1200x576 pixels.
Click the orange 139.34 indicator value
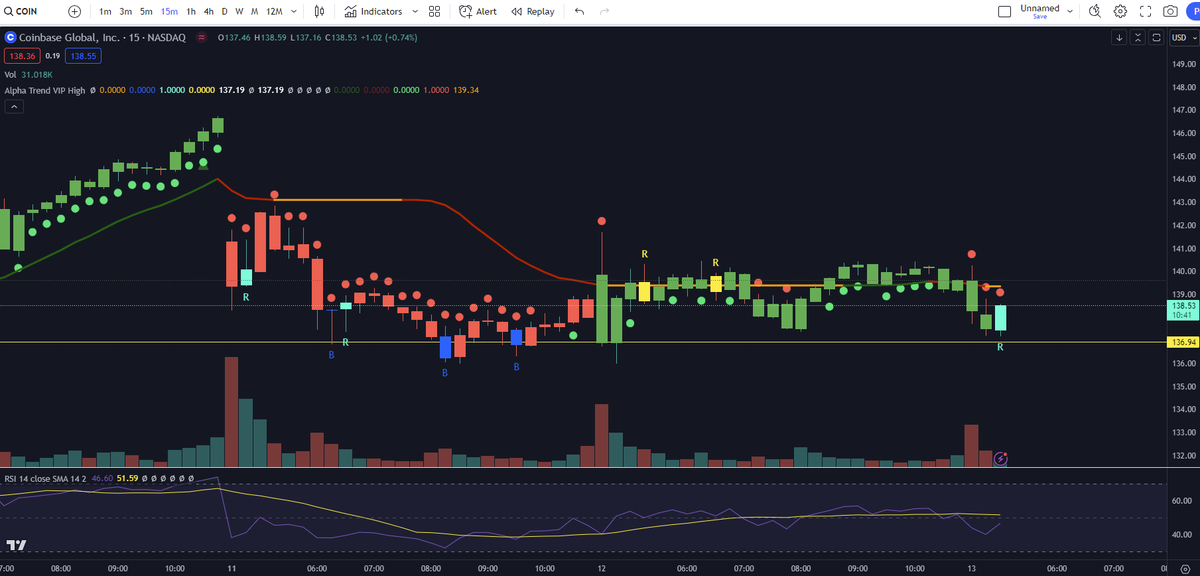tap(466, 90)
